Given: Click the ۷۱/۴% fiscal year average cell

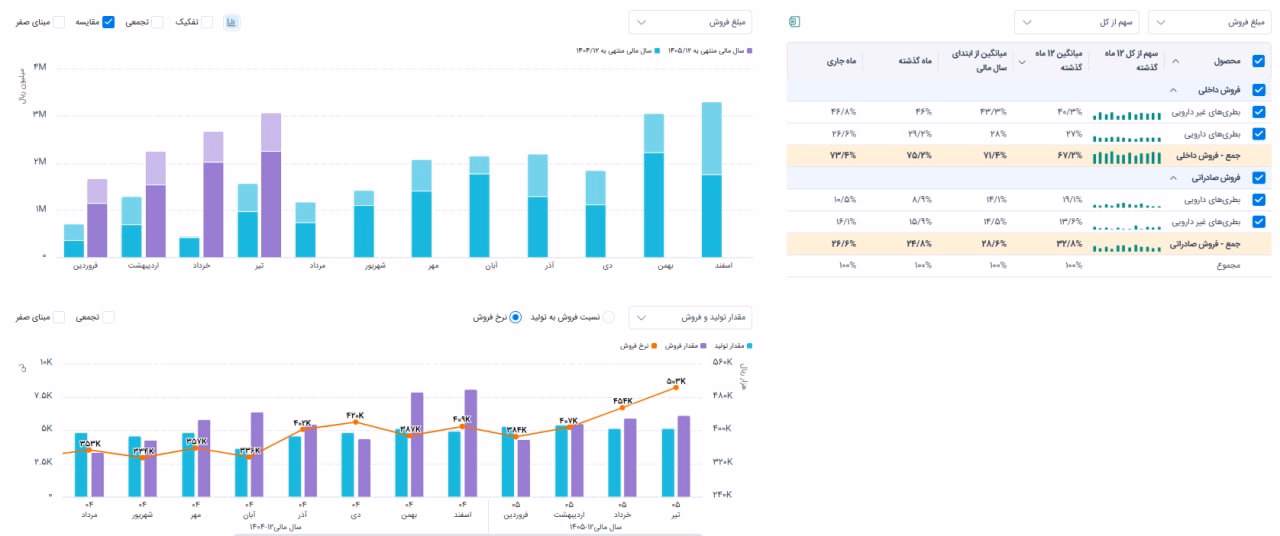Looking at the screenshot, I should pos(993,156).
